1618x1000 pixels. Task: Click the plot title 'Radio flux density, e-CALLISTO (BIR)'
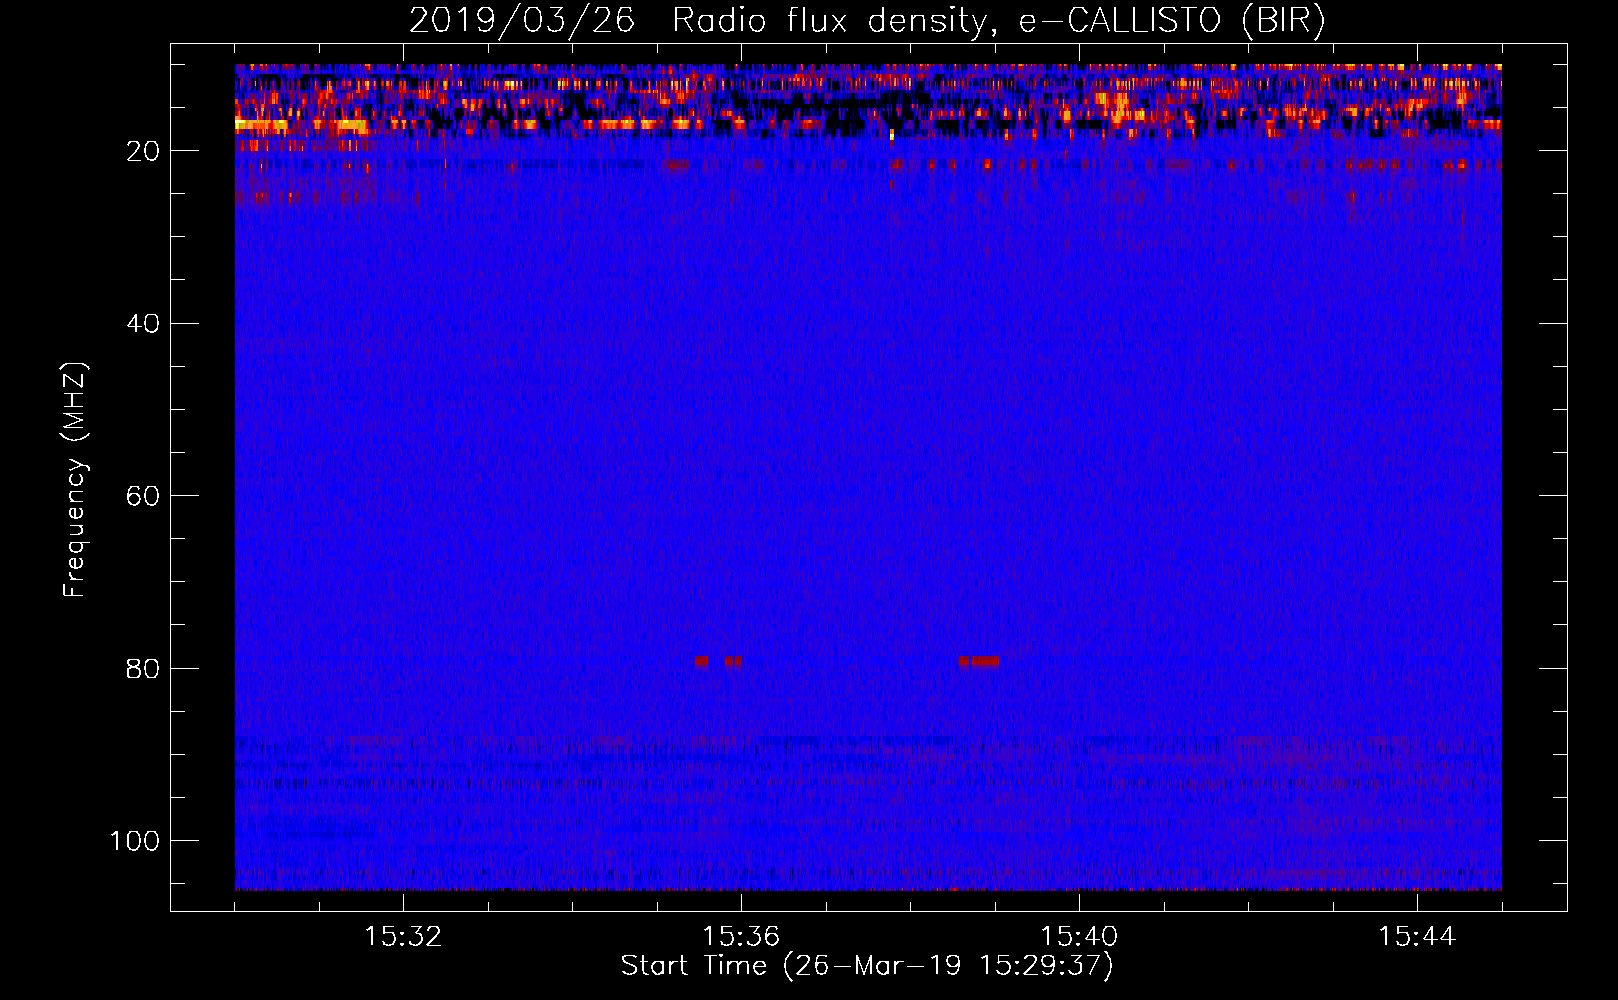(999, 21)
